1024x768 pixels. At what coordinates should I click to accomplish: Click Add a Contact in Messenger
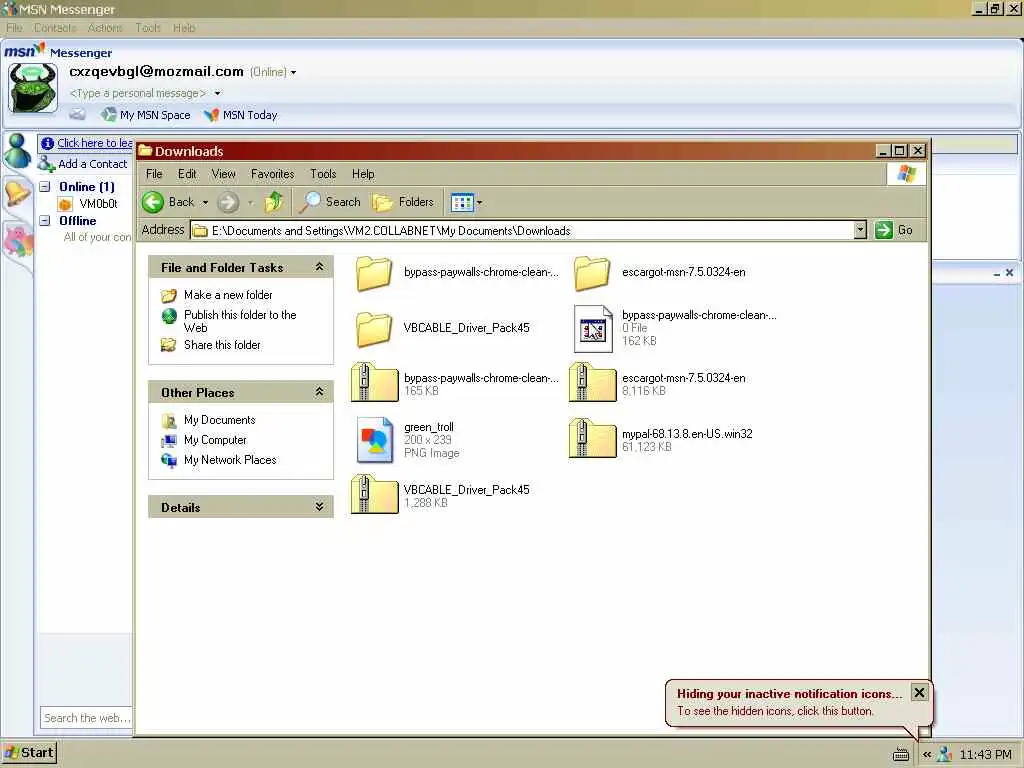[83, 164]
